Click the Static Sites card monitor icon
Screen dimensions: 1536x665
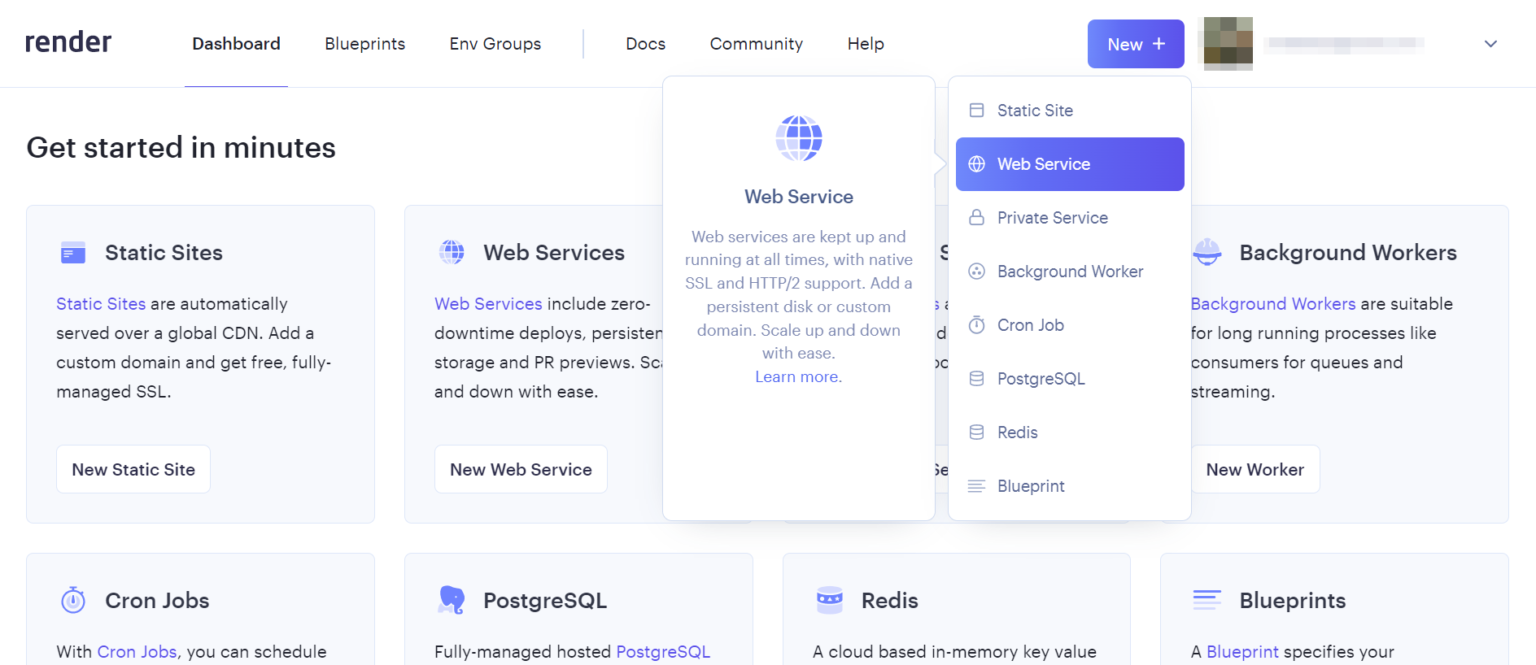pos(71,252)
